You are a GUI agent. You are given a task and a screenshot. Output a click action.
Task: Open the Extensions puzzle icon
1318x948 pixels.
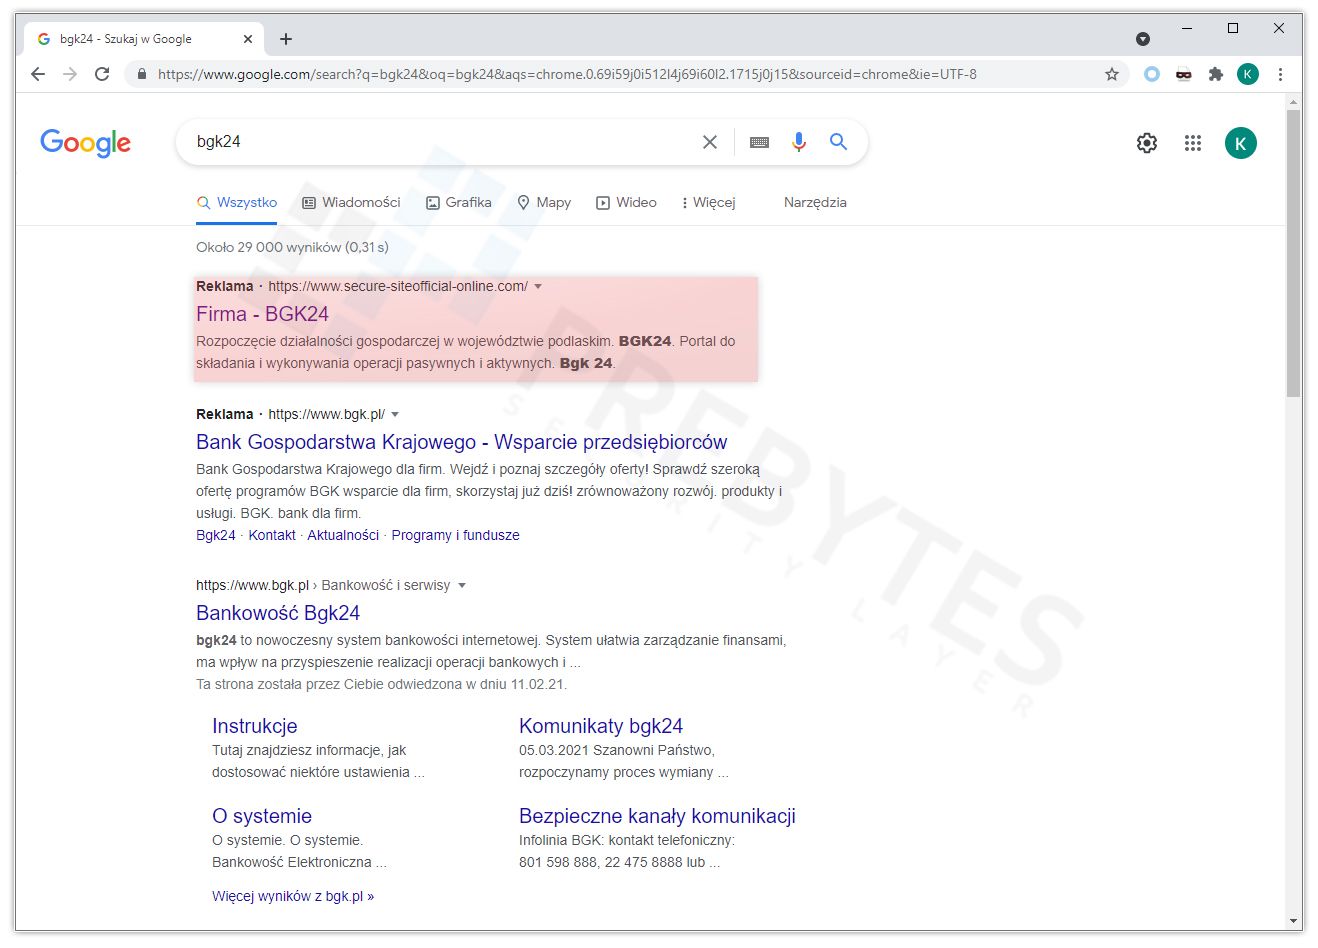pyautogui.click(x=1216, y=74)
